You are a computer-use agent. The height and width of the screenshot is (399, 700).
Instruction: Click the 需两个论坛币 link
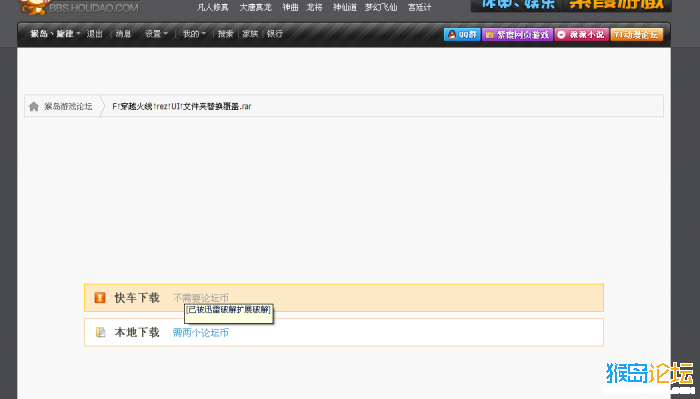pyautogui.click(x=200, y=332)
